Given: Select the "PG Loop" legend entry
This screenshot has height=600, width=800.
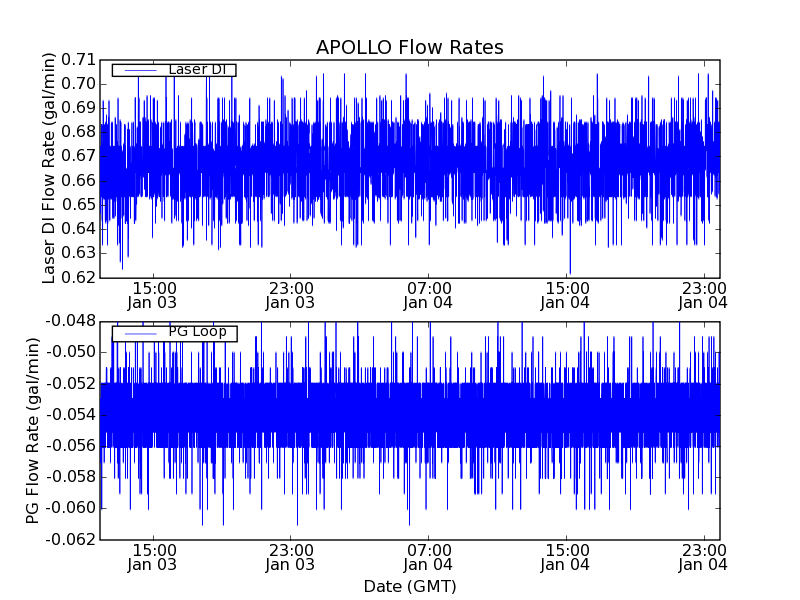Looking at the screenshot, I should pos(174,334).
